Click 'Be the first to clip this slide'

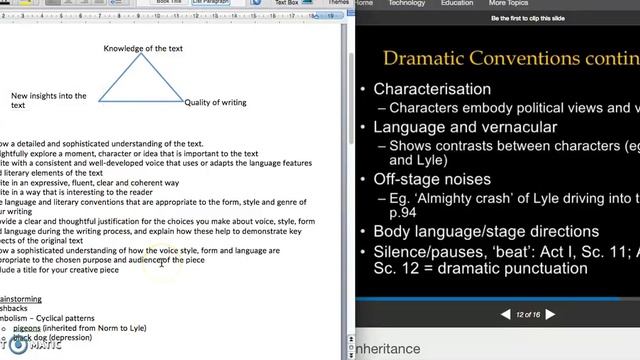coord(528,18)
